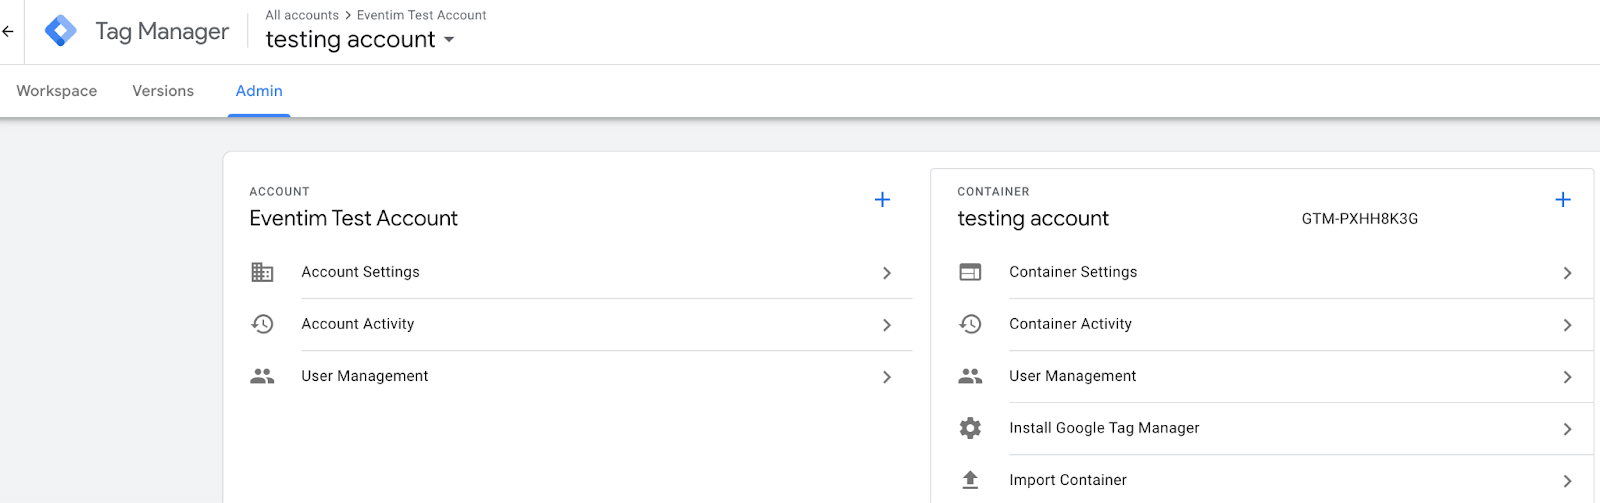Viewport: 1600px width, 503px height.
Task: Click the Container Settings window icon
Action: click(970, 272)
